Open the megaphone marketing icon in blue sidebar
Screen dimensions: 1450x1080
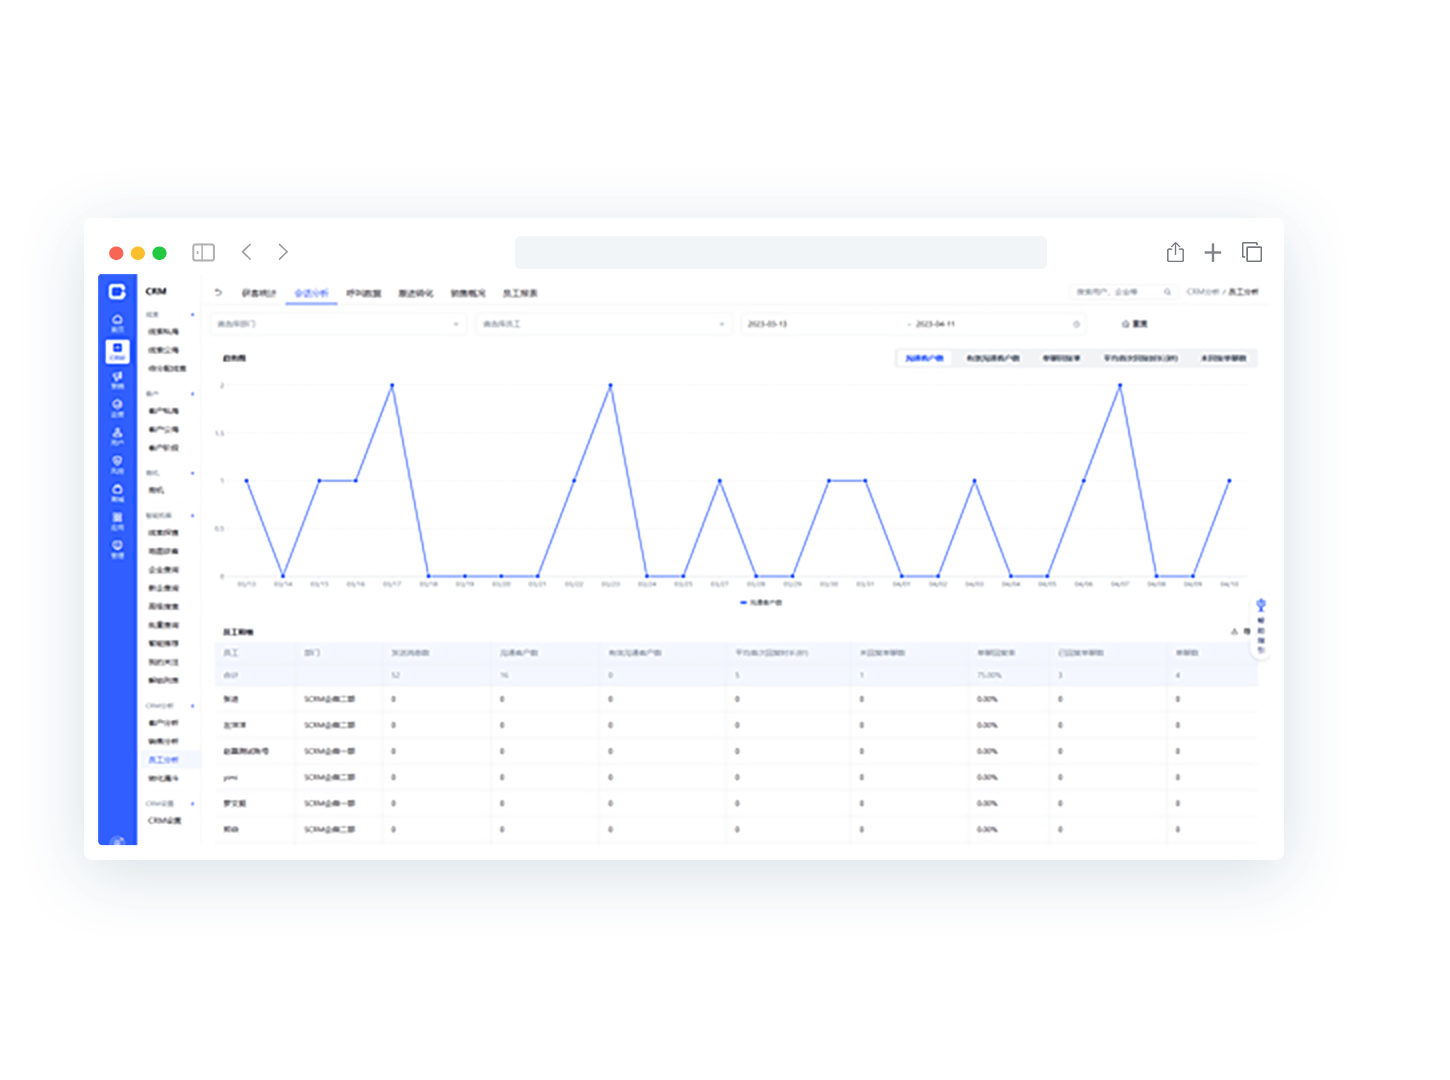click(117, 379)
